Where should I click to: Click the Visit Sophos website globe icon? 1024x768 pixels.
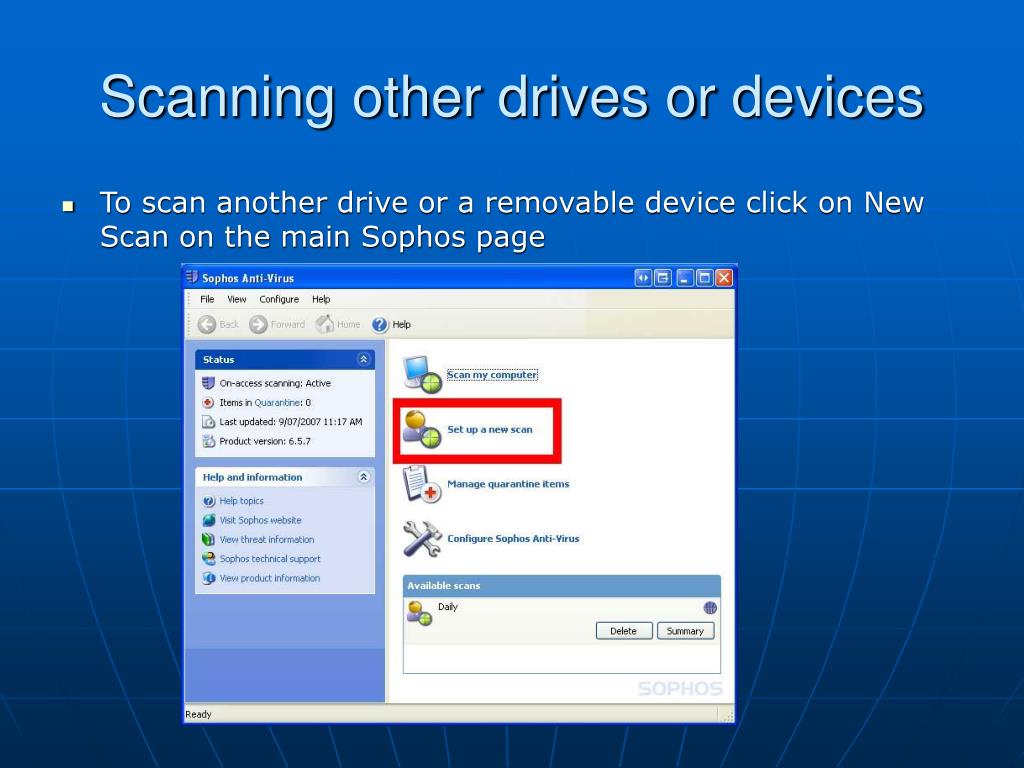click(x=209, y=520)
